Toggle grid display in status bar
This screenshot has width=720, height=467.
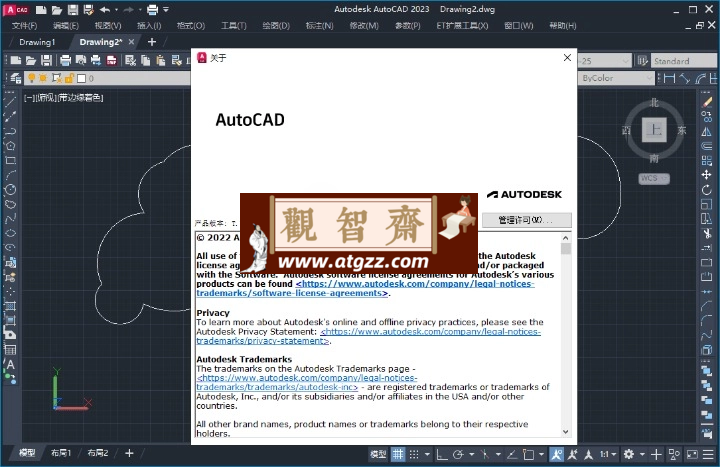[x=398, y=455]
